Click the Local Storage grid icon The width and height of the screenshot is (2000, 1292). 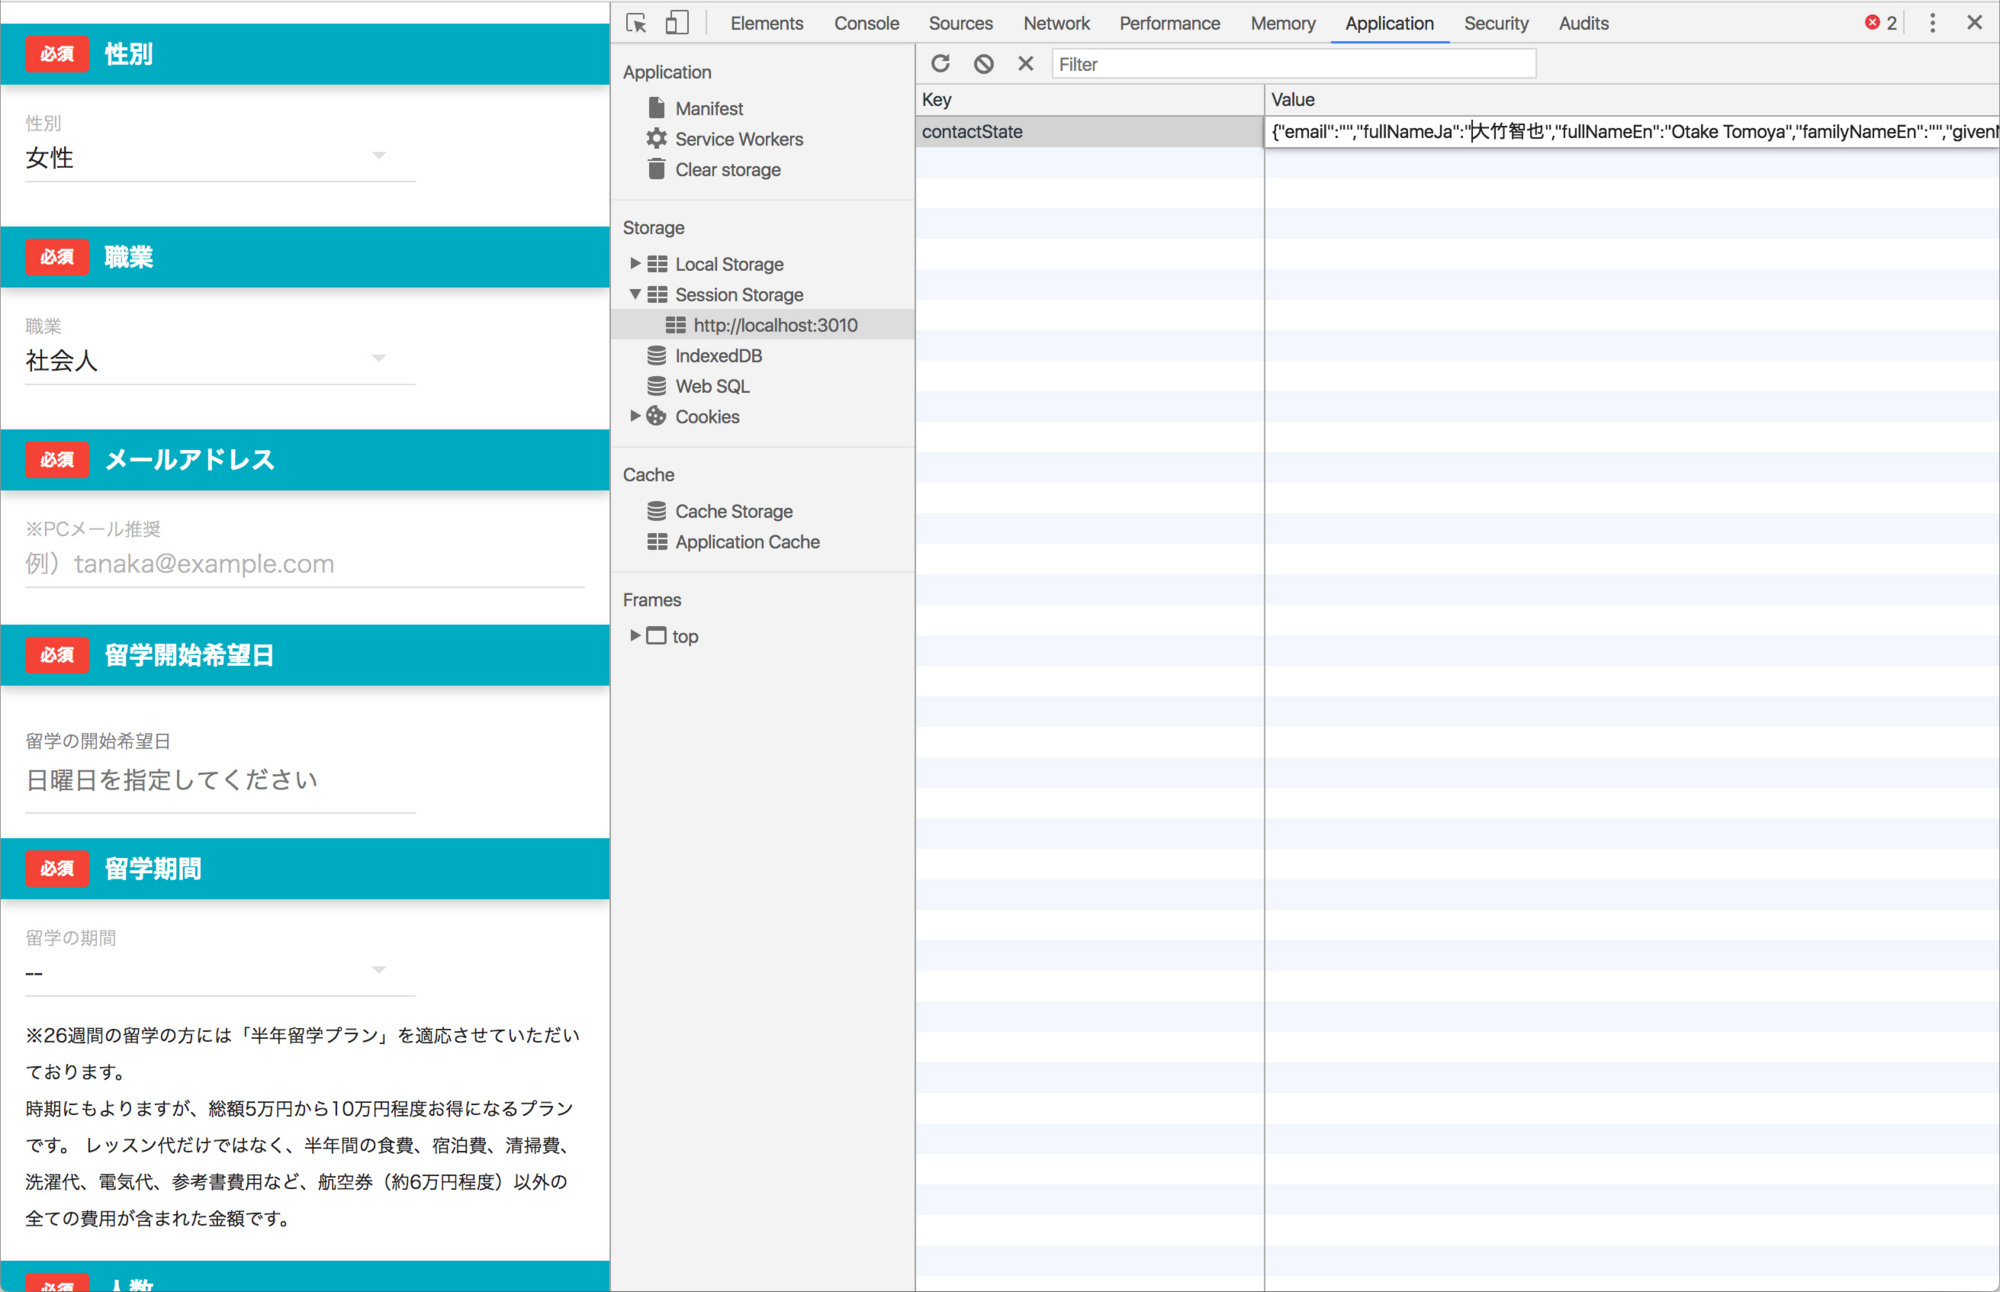pos(657,264)
